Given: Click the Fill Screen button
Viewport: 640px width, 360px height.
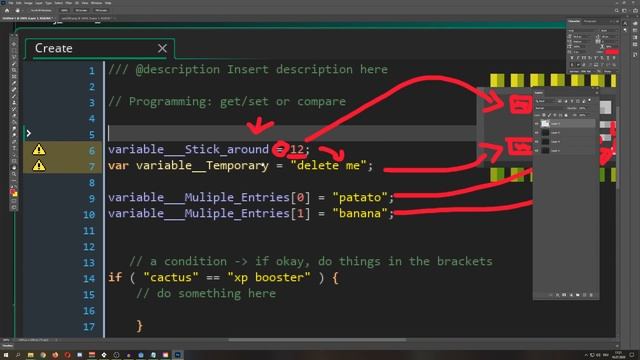Looking at the screenshot, I should click(101, 11).
